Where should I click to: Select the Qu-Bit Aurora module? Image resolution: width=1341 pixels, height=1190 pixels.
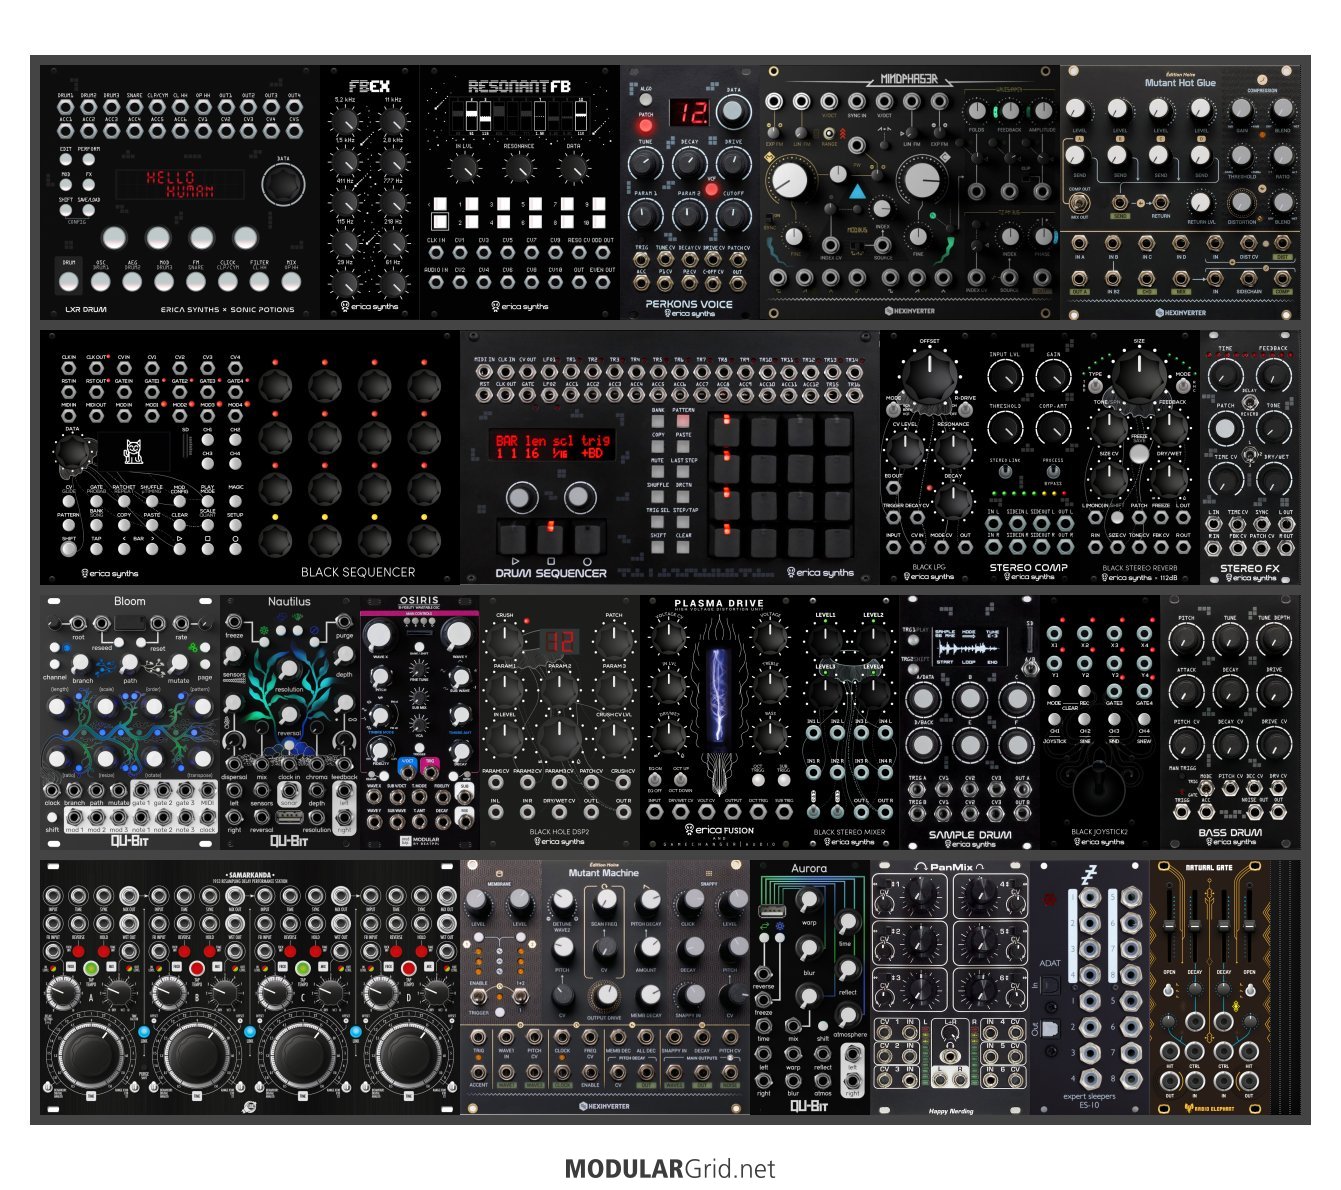pos(810,987)
